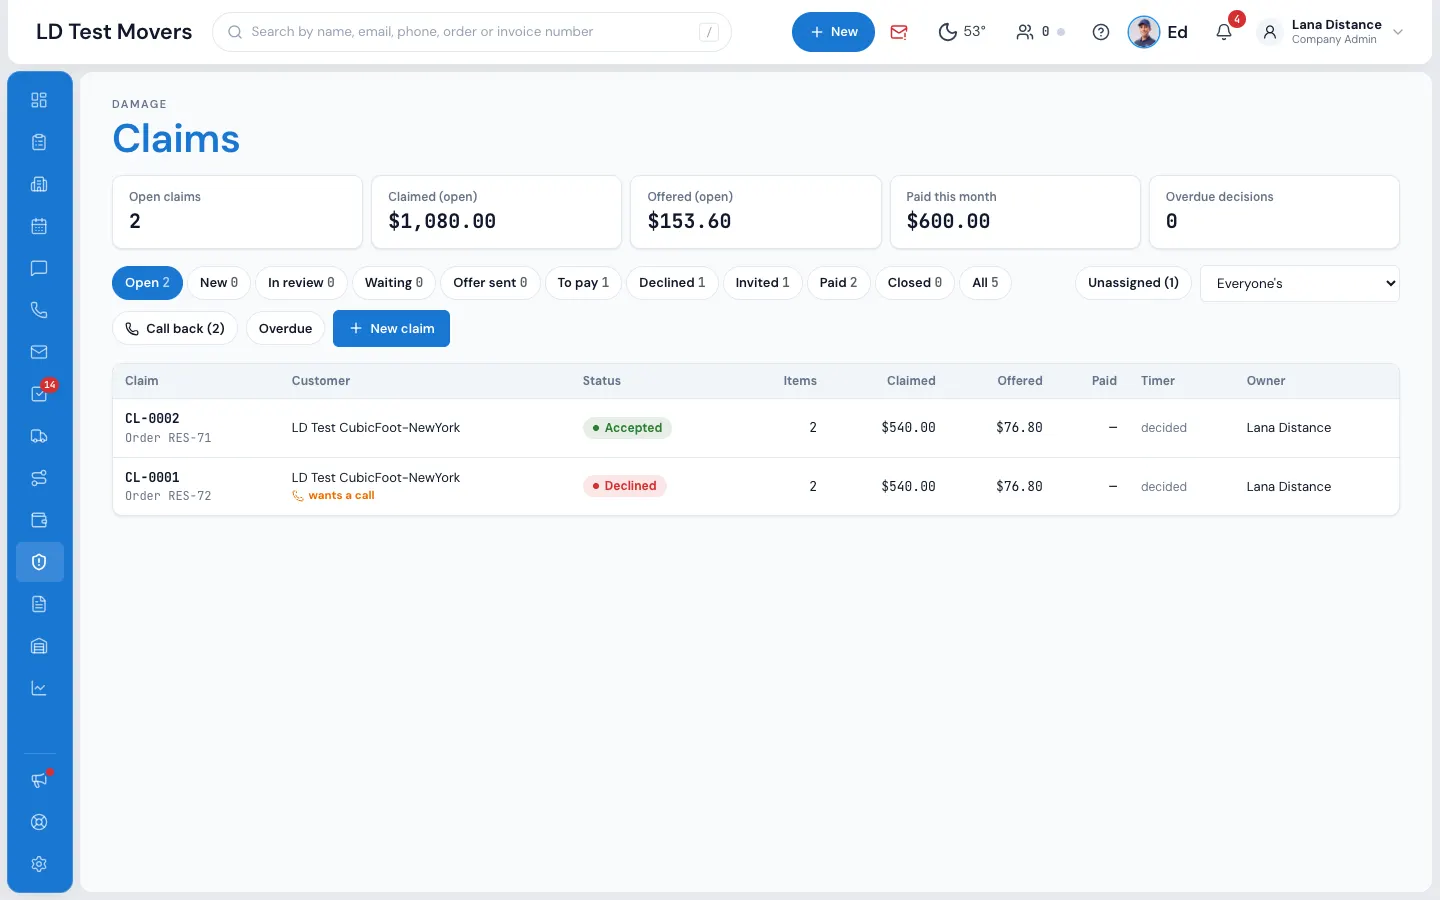Image resolution: width=1440 pixels, height=900 pixels.
Task: Focus the global search input field
Action: click(x=472, y=32)
